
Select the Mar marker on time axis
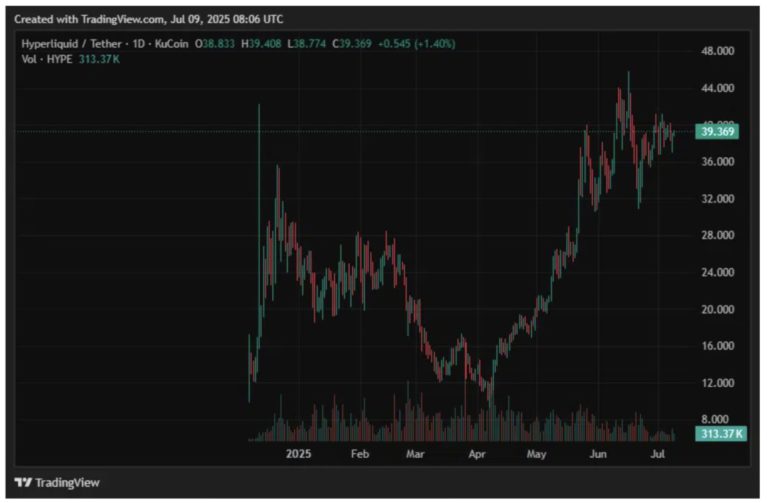pos(418,454)
